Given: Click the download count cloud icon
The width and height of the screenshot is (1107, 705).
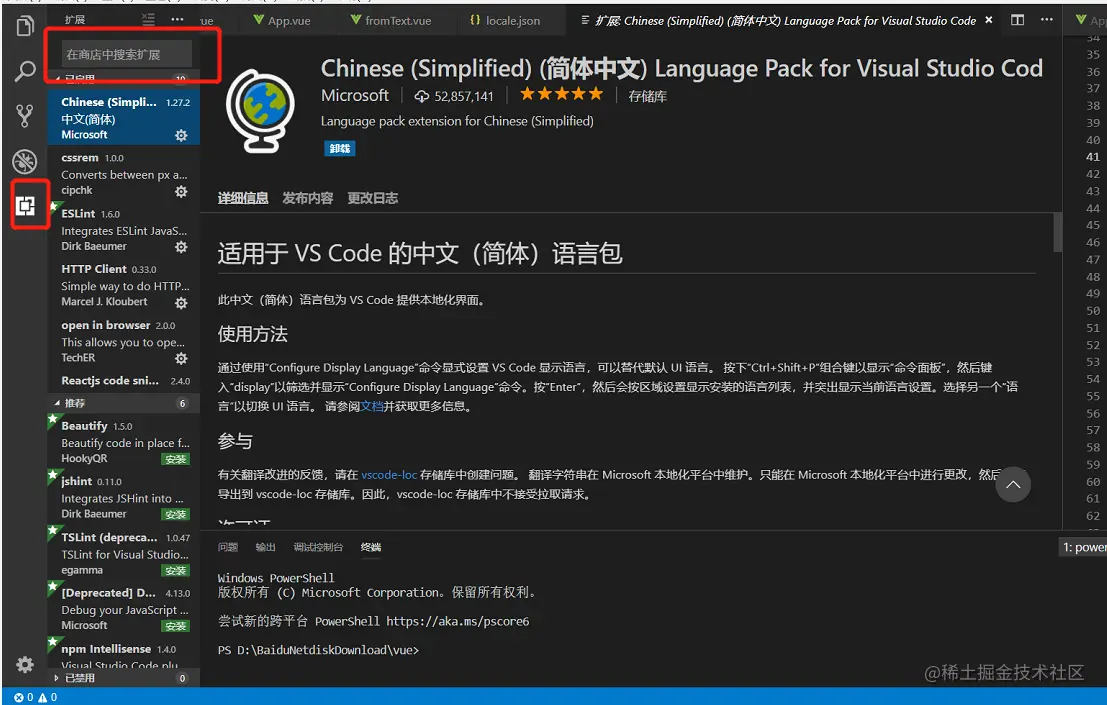Looking at the screenshot, I should coord(421,96).
